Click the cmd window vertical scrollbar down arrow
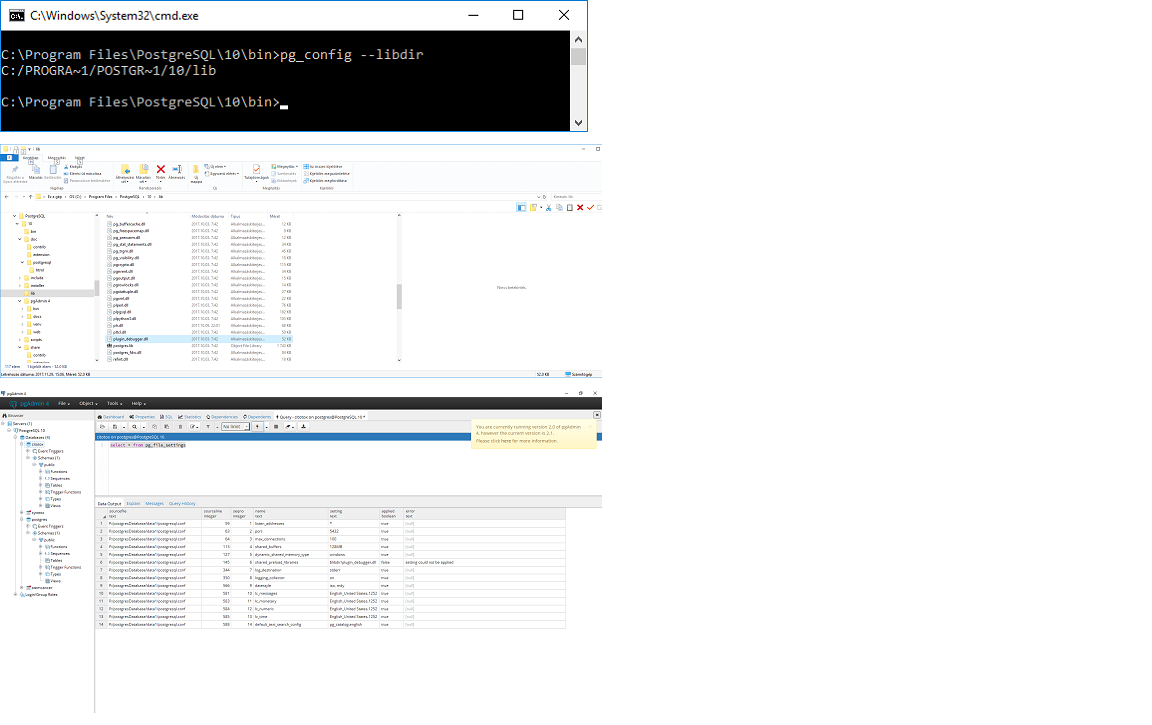The width and height of the screenshot is (1152, 725). 578,123
